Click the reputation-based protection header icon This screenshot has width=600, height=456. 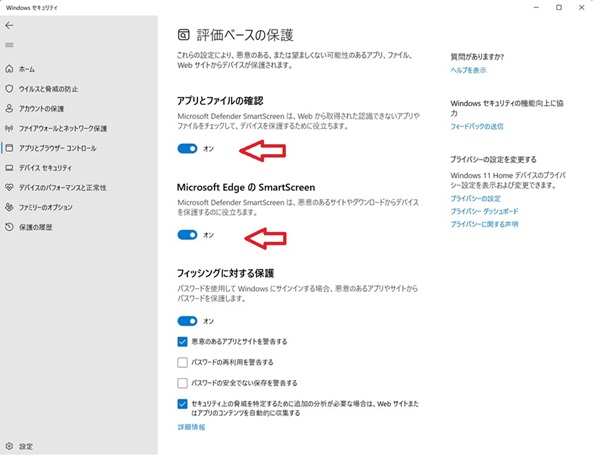183,35
